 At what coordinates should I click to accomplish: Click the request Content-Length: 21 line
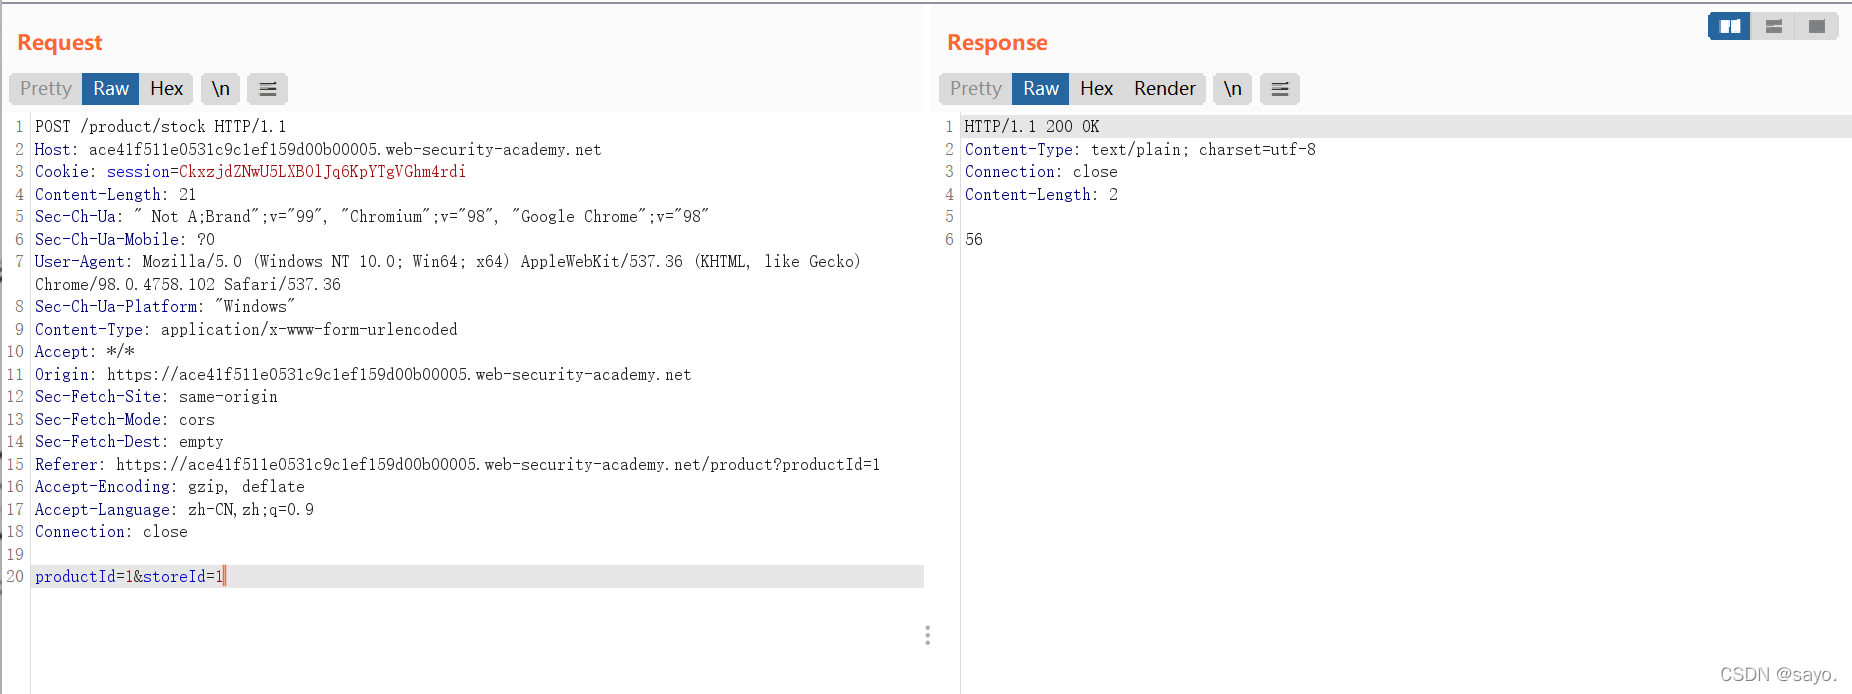tap(115, 195)
